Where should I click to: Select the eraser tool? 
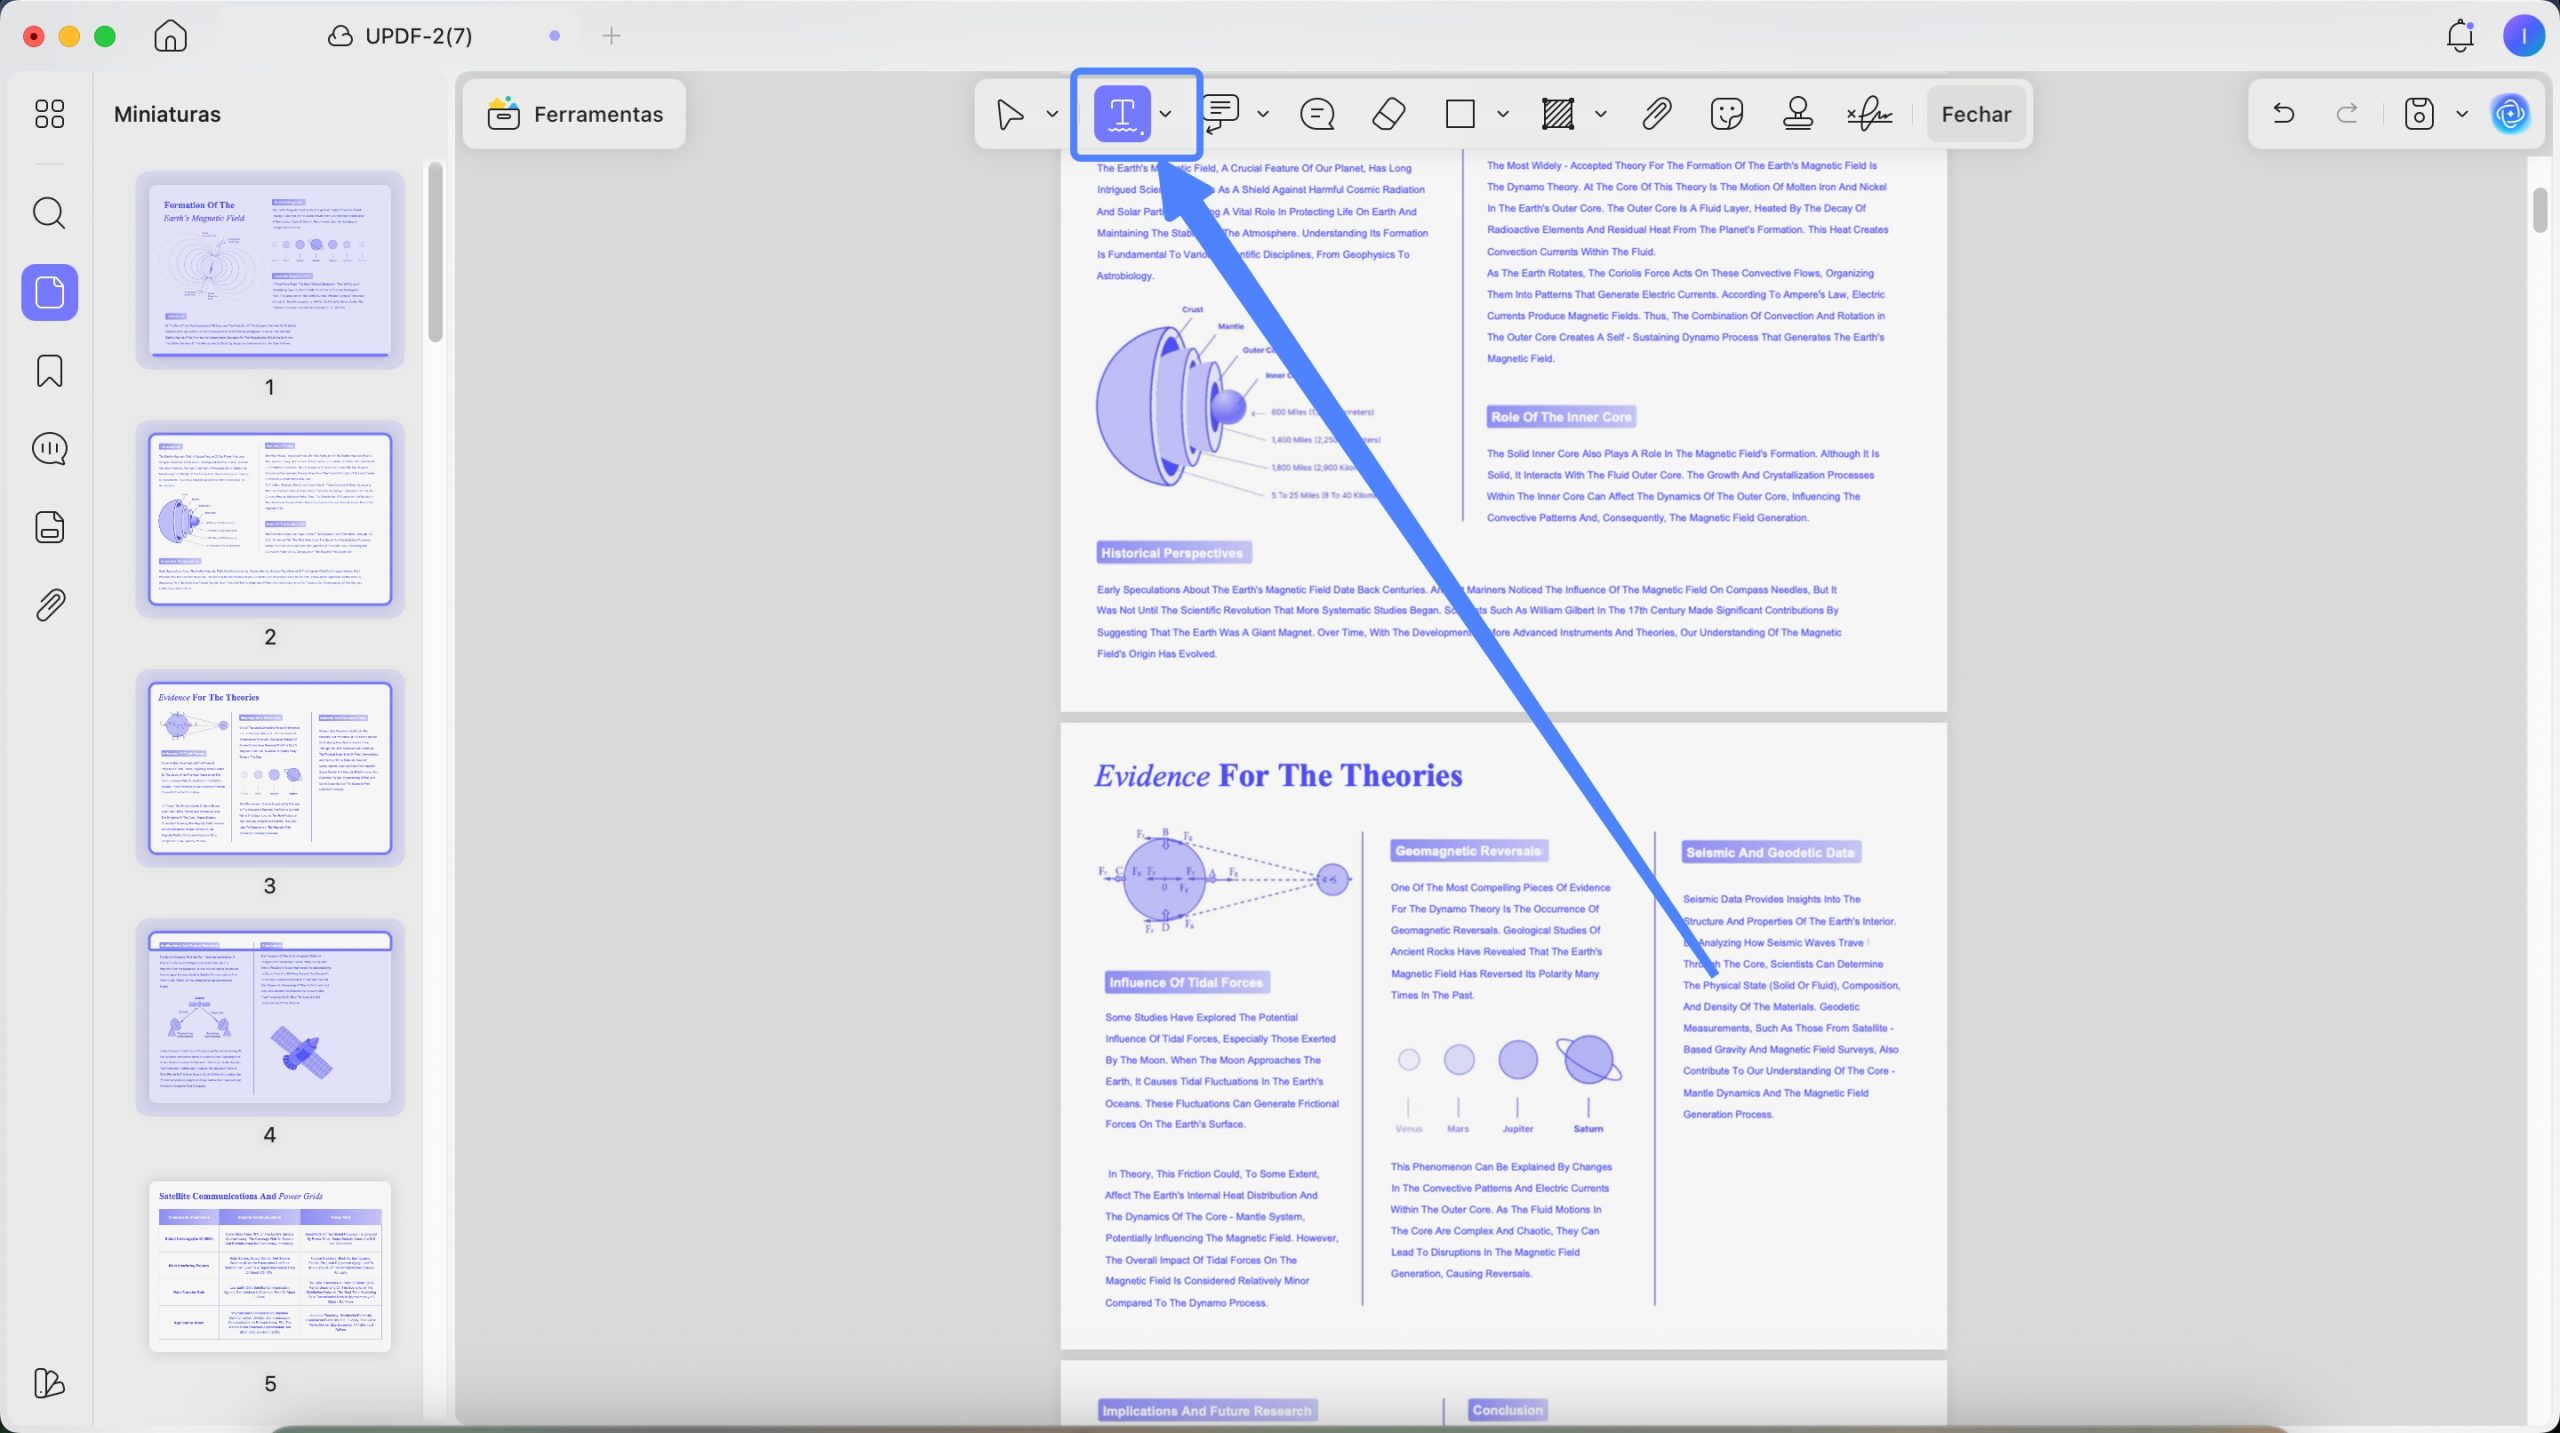click(x=1389, y=114)
